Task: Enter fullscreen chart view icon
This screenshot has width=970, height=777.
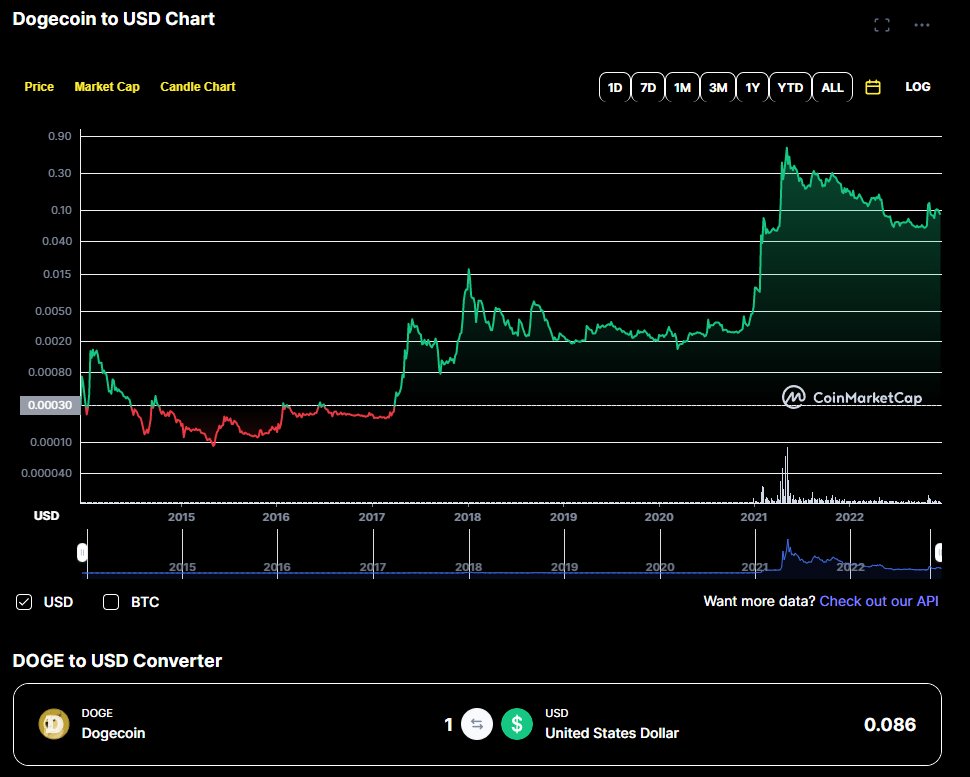Action: 882,25
